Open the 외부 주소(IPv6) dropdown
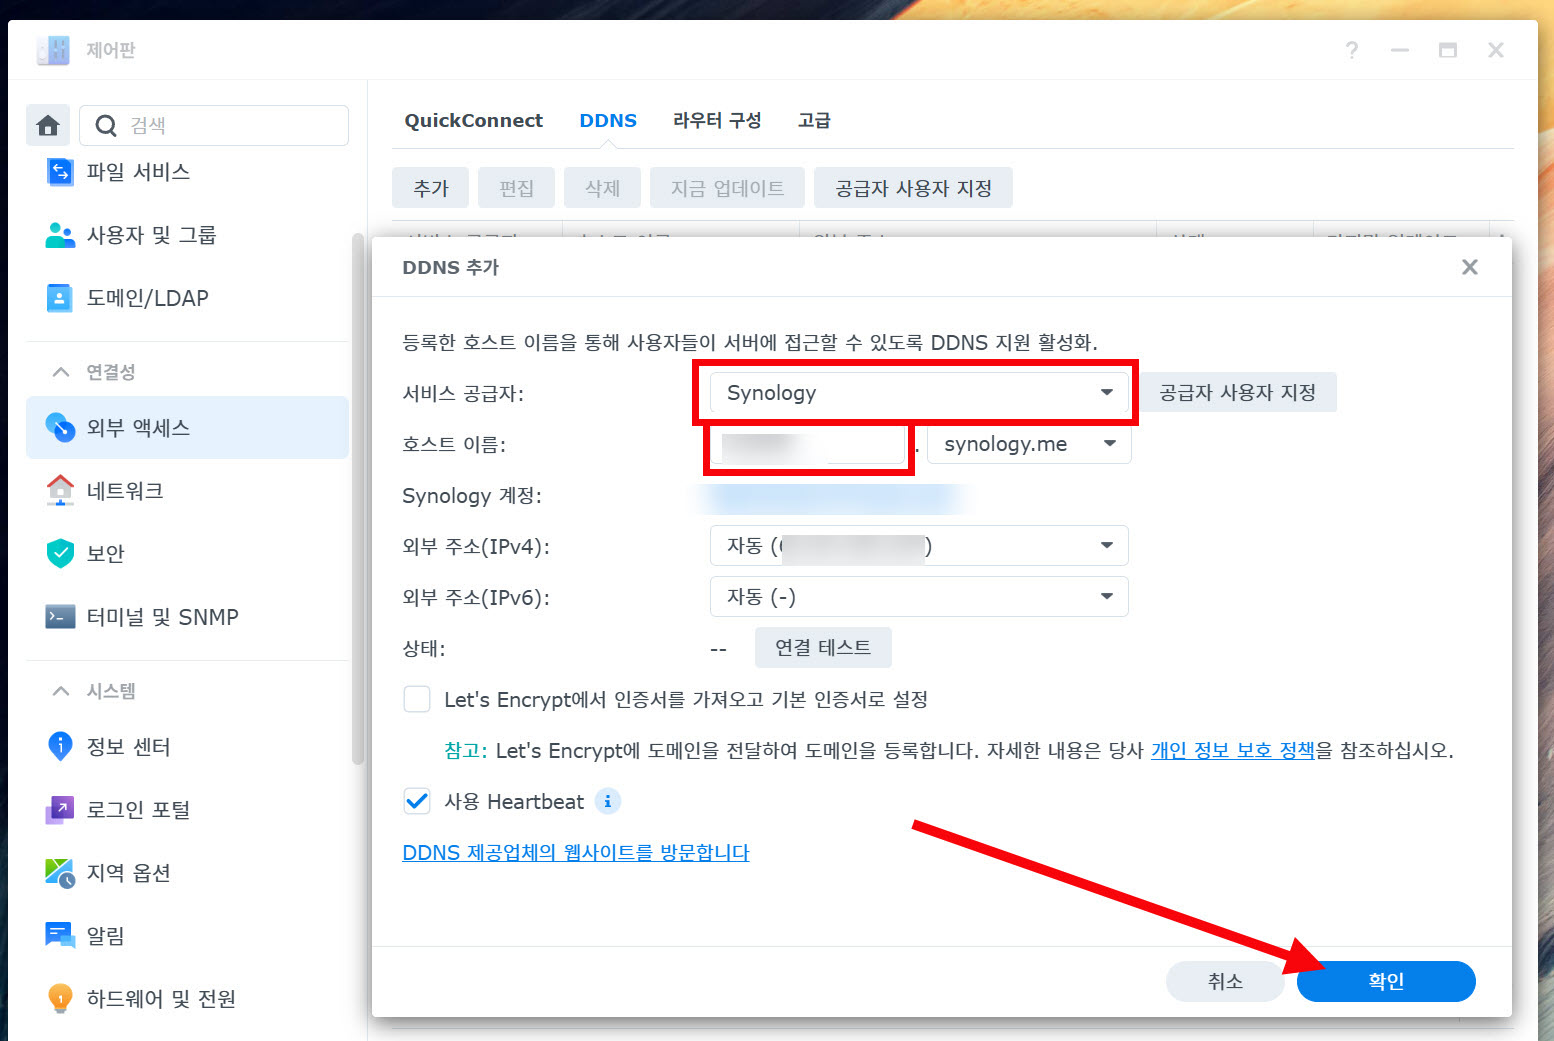The width and height of the screenshot is (1554, 1041). 919,597
